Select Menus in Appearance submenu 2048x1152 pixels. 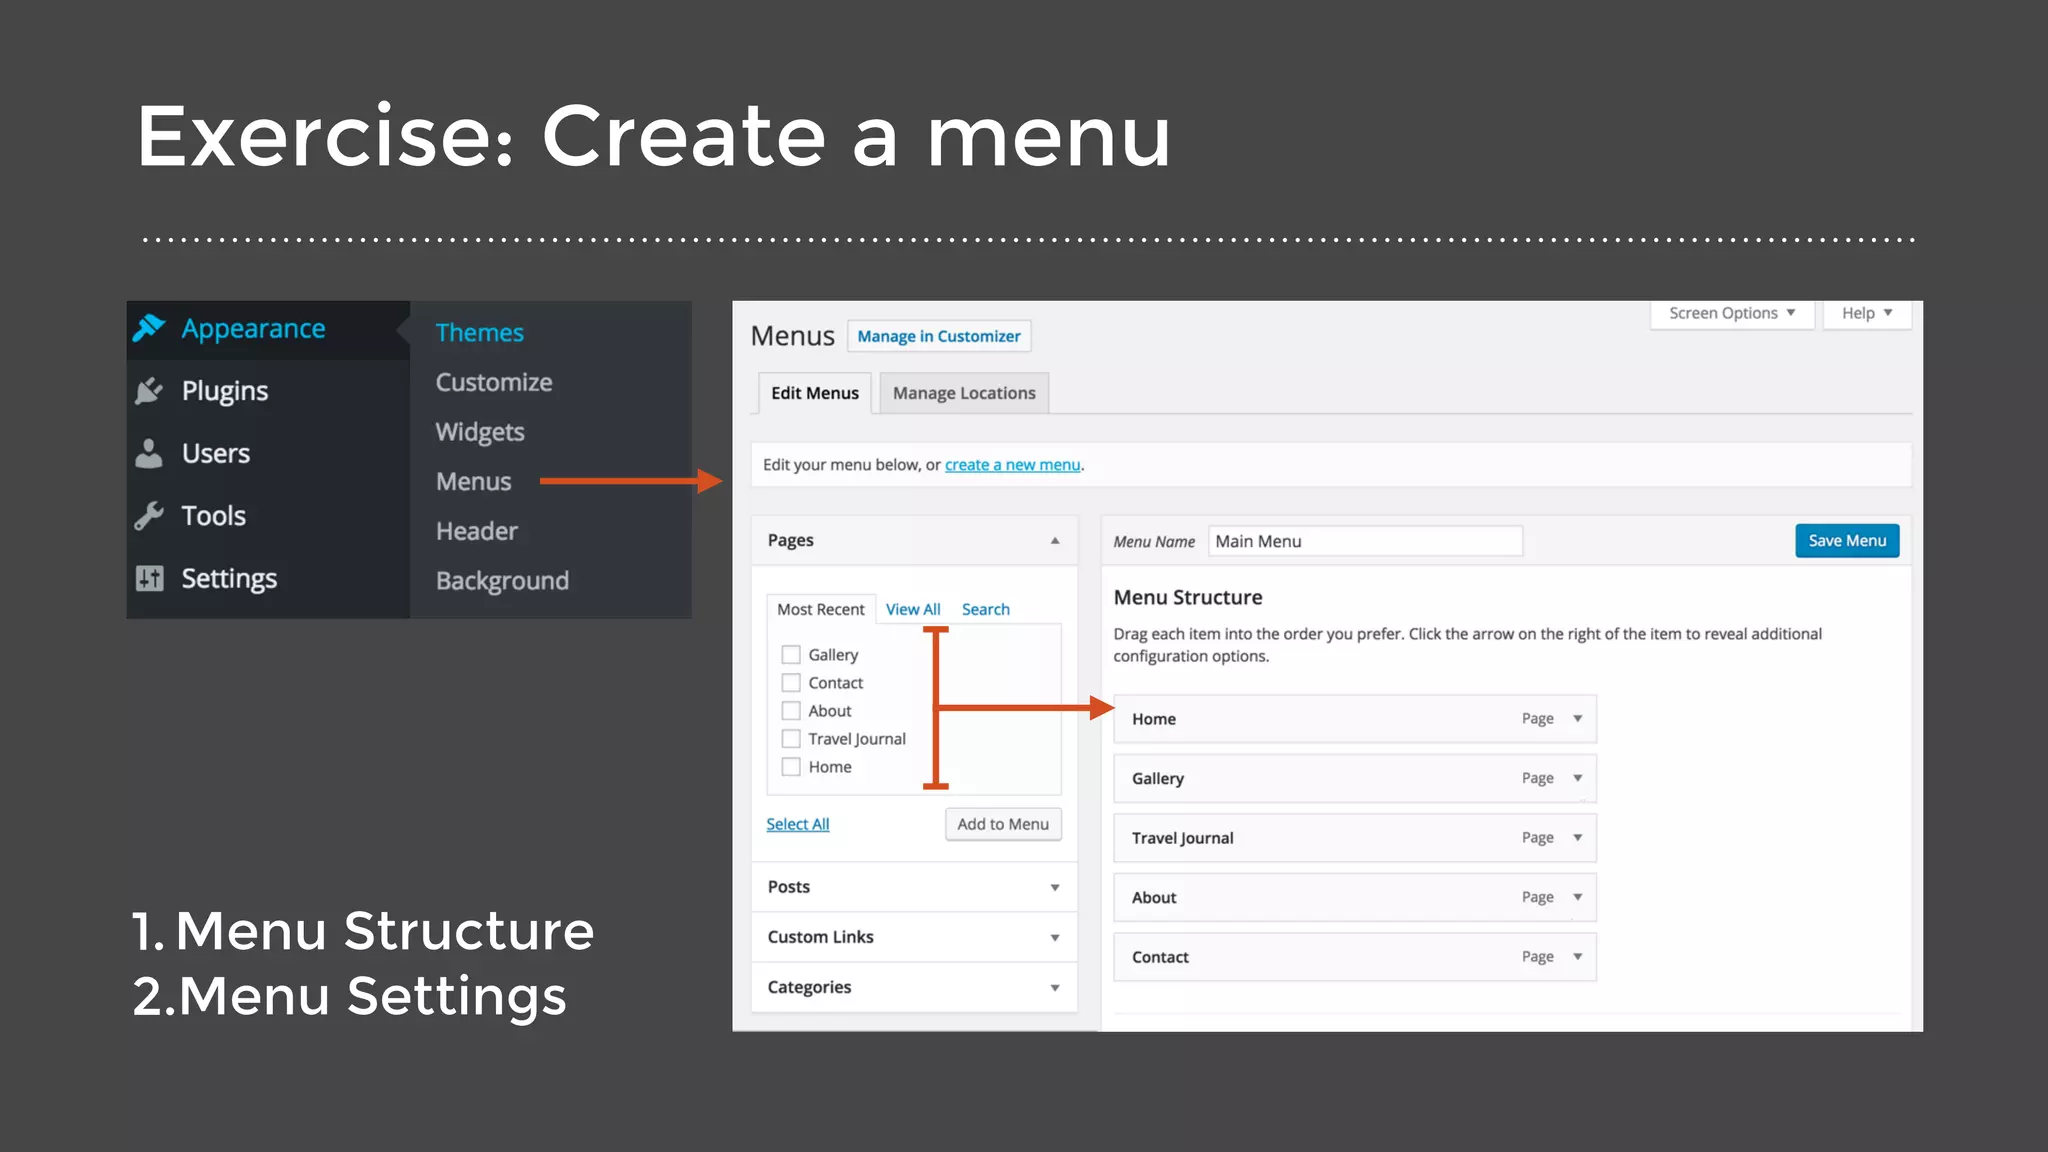(x=473, y=481)
